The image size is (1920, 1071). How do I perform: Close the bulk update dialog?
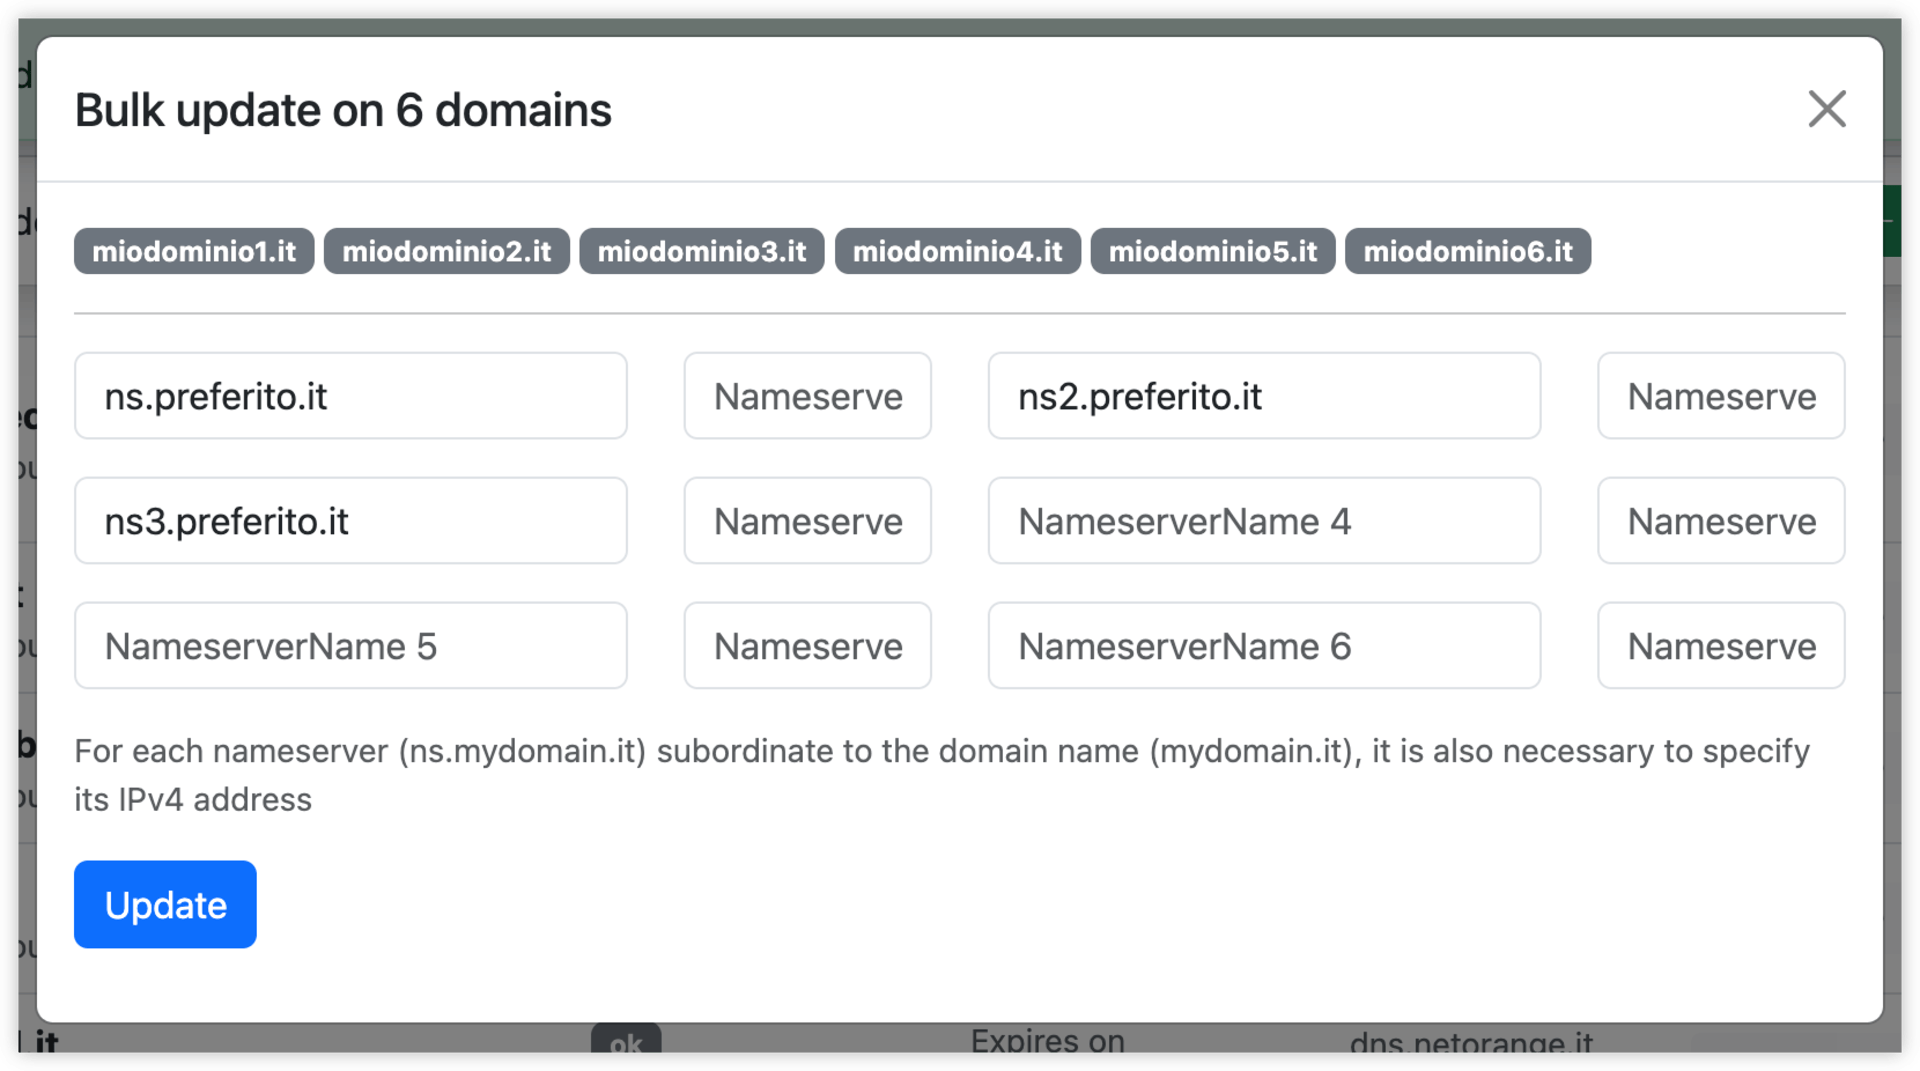point(1826,109)
